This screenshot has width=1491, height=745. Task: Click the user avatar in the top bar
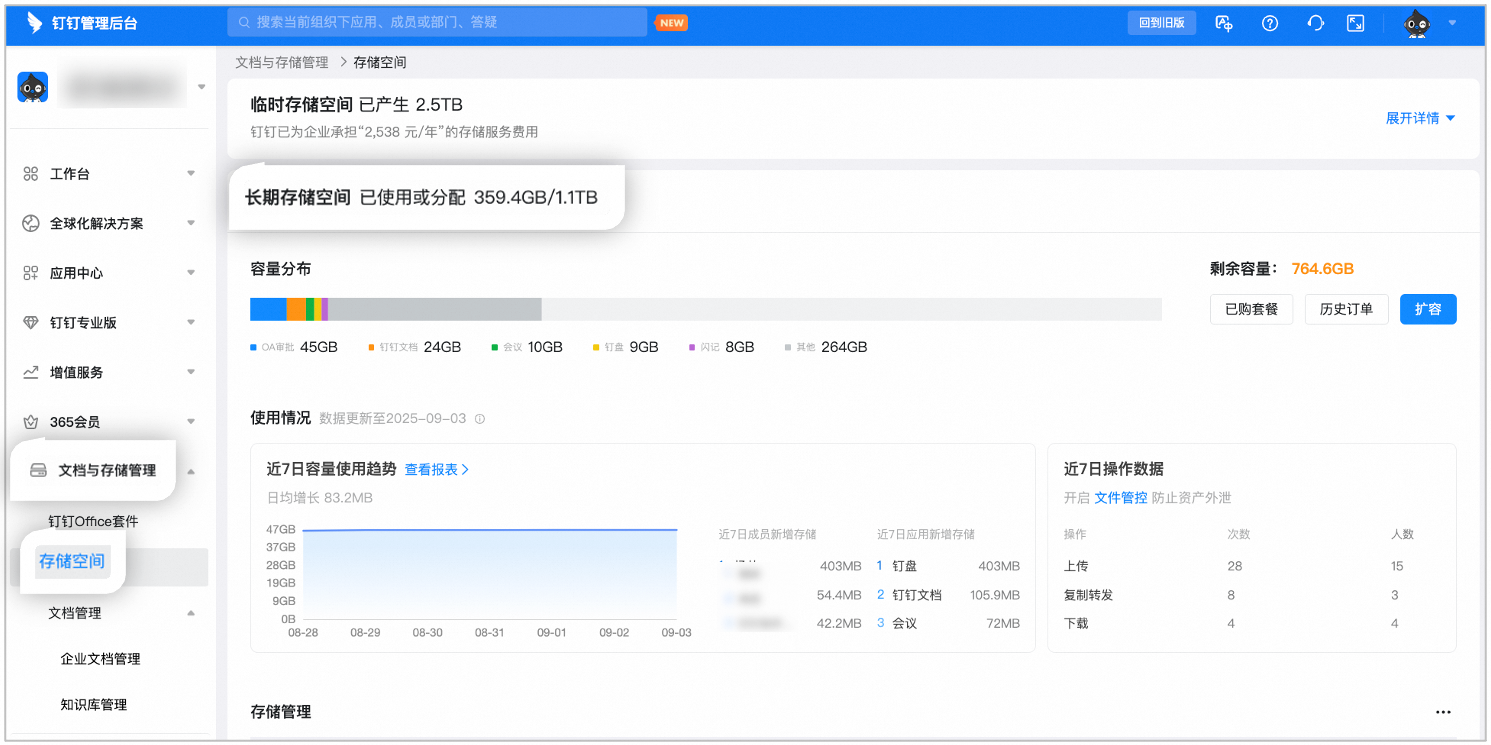1417,23
